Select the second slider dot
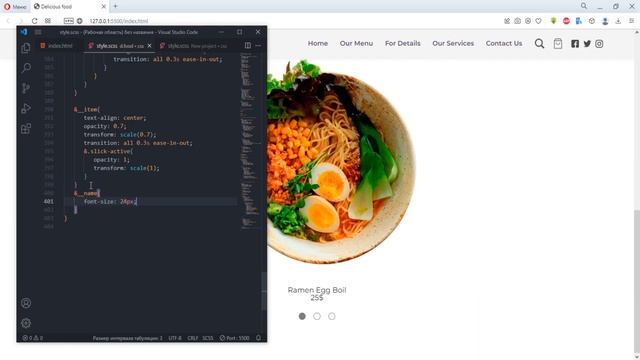 [317, 316]
